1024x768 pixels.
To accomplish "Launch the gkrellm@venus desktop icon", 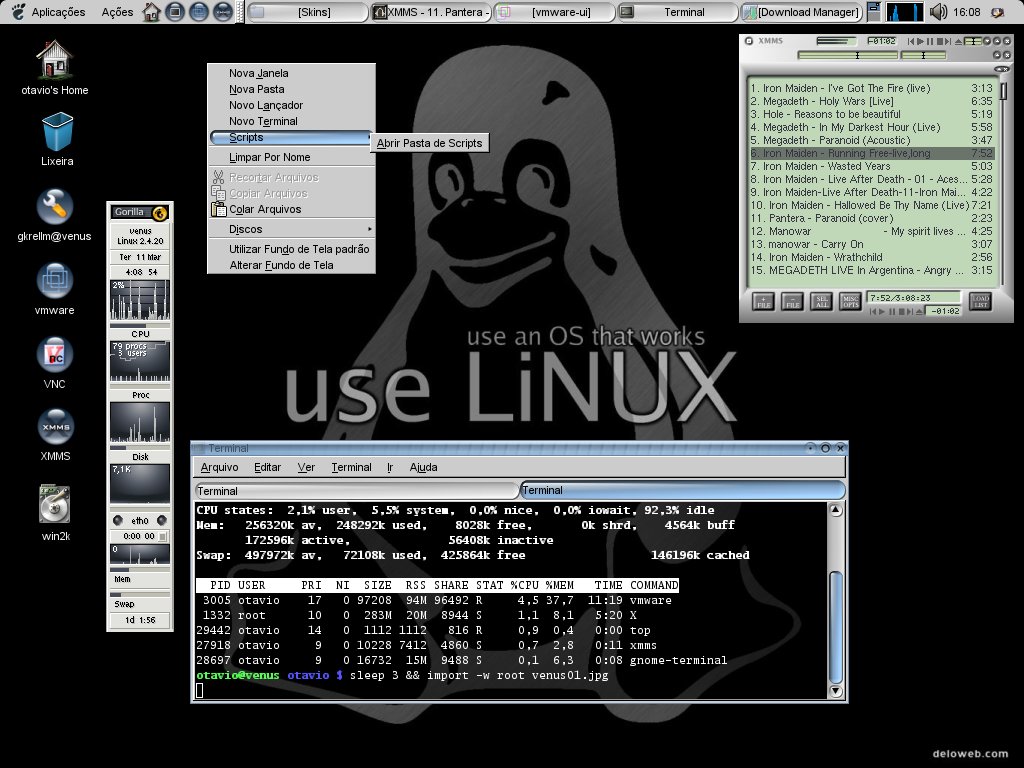I will click(54, 215).
